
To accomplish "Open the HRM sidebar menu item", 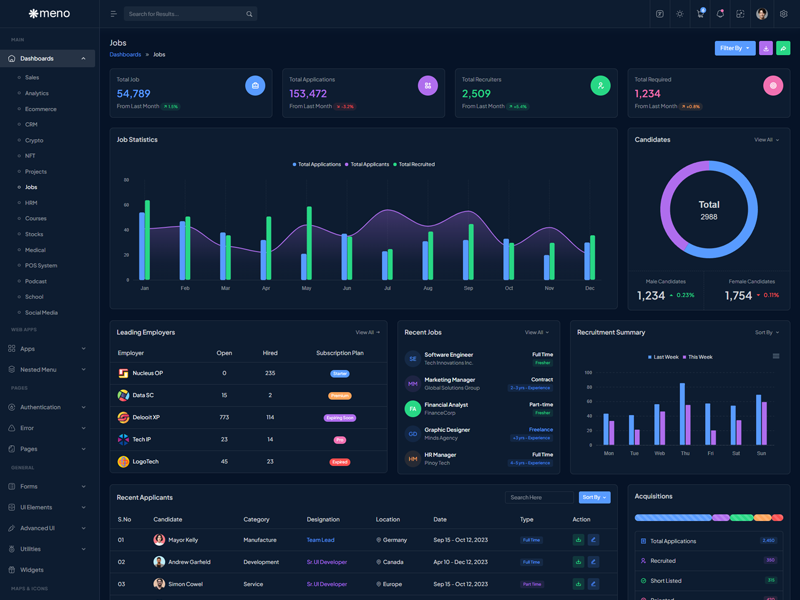I will (31, 203).
